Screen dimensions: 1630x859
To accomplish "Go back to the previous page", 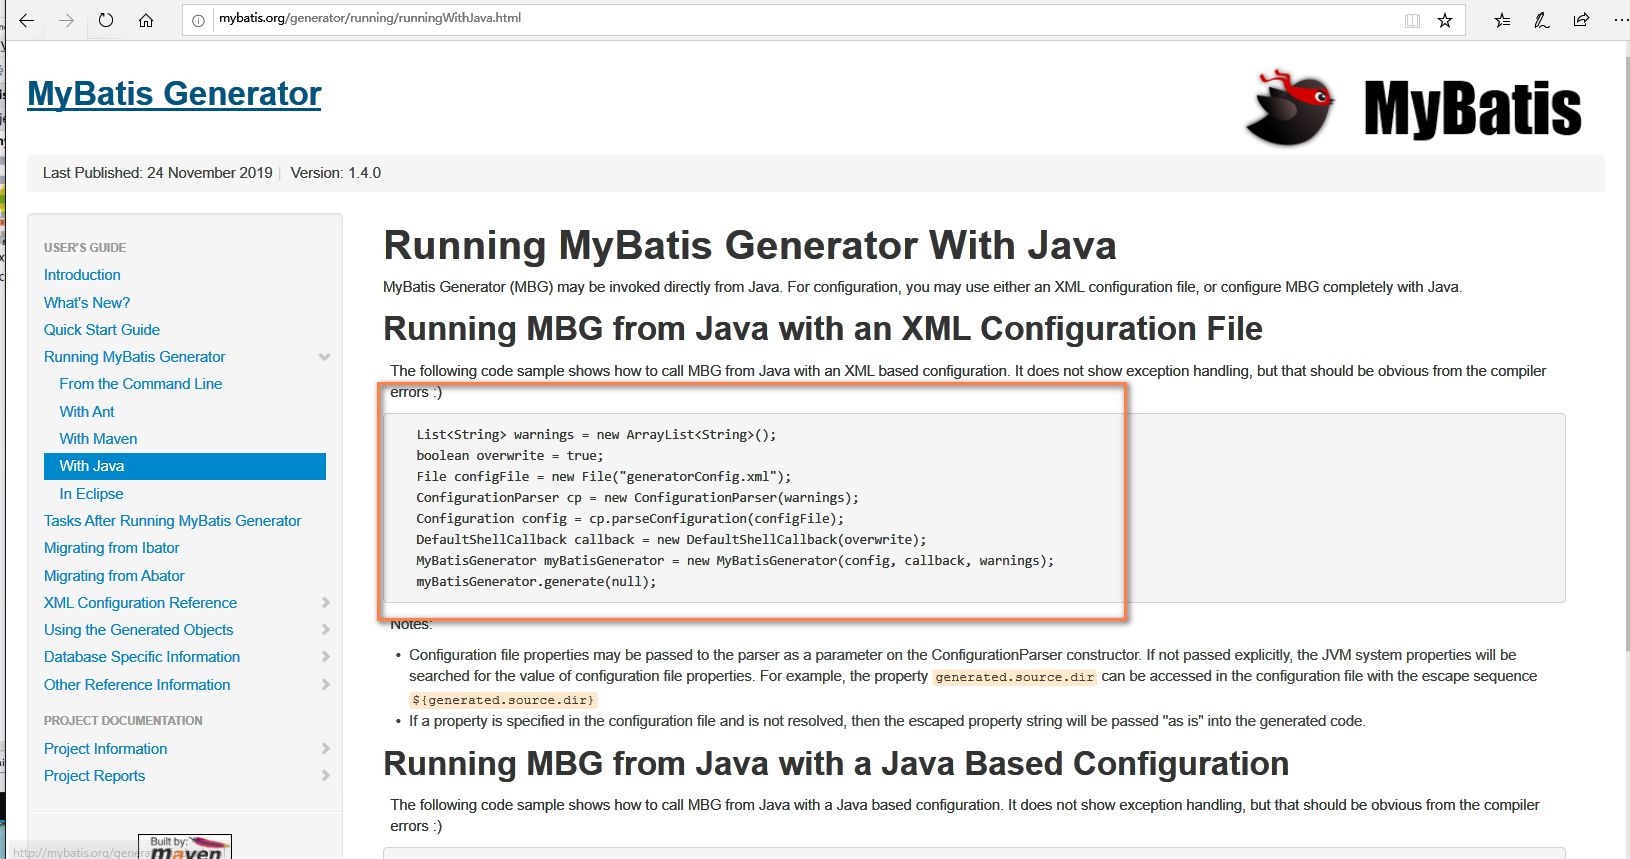I will click(27, 20).
